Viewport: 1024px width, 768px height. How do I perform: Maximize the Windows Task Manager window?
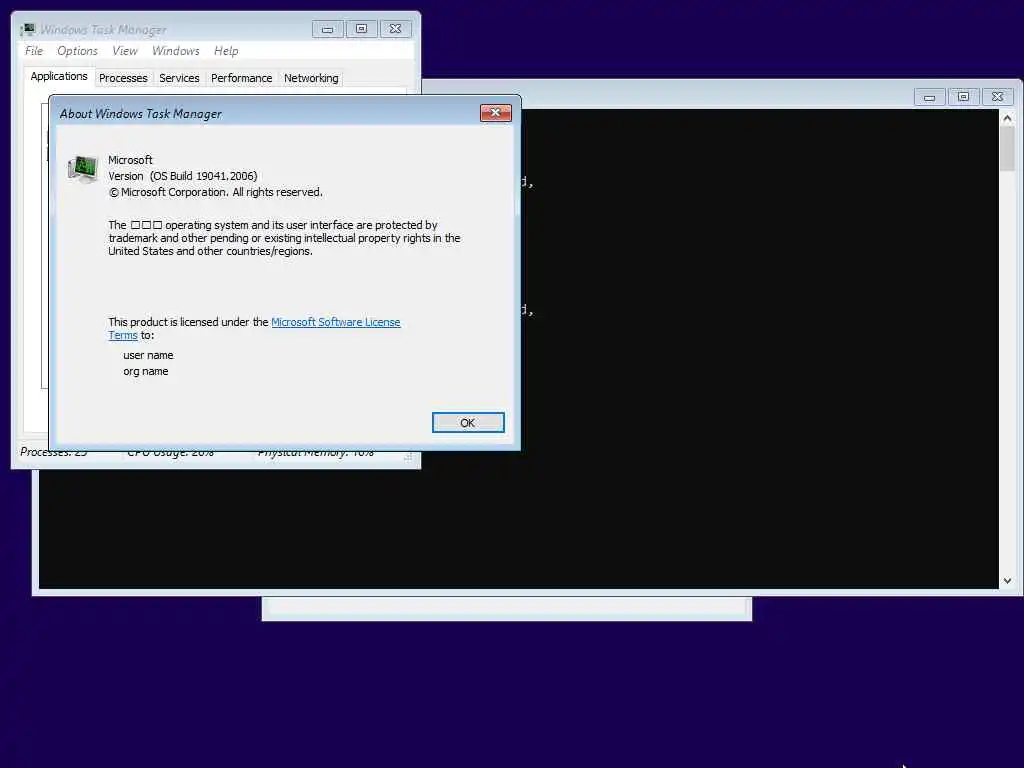pyautogui.click(x=361, y=29)
